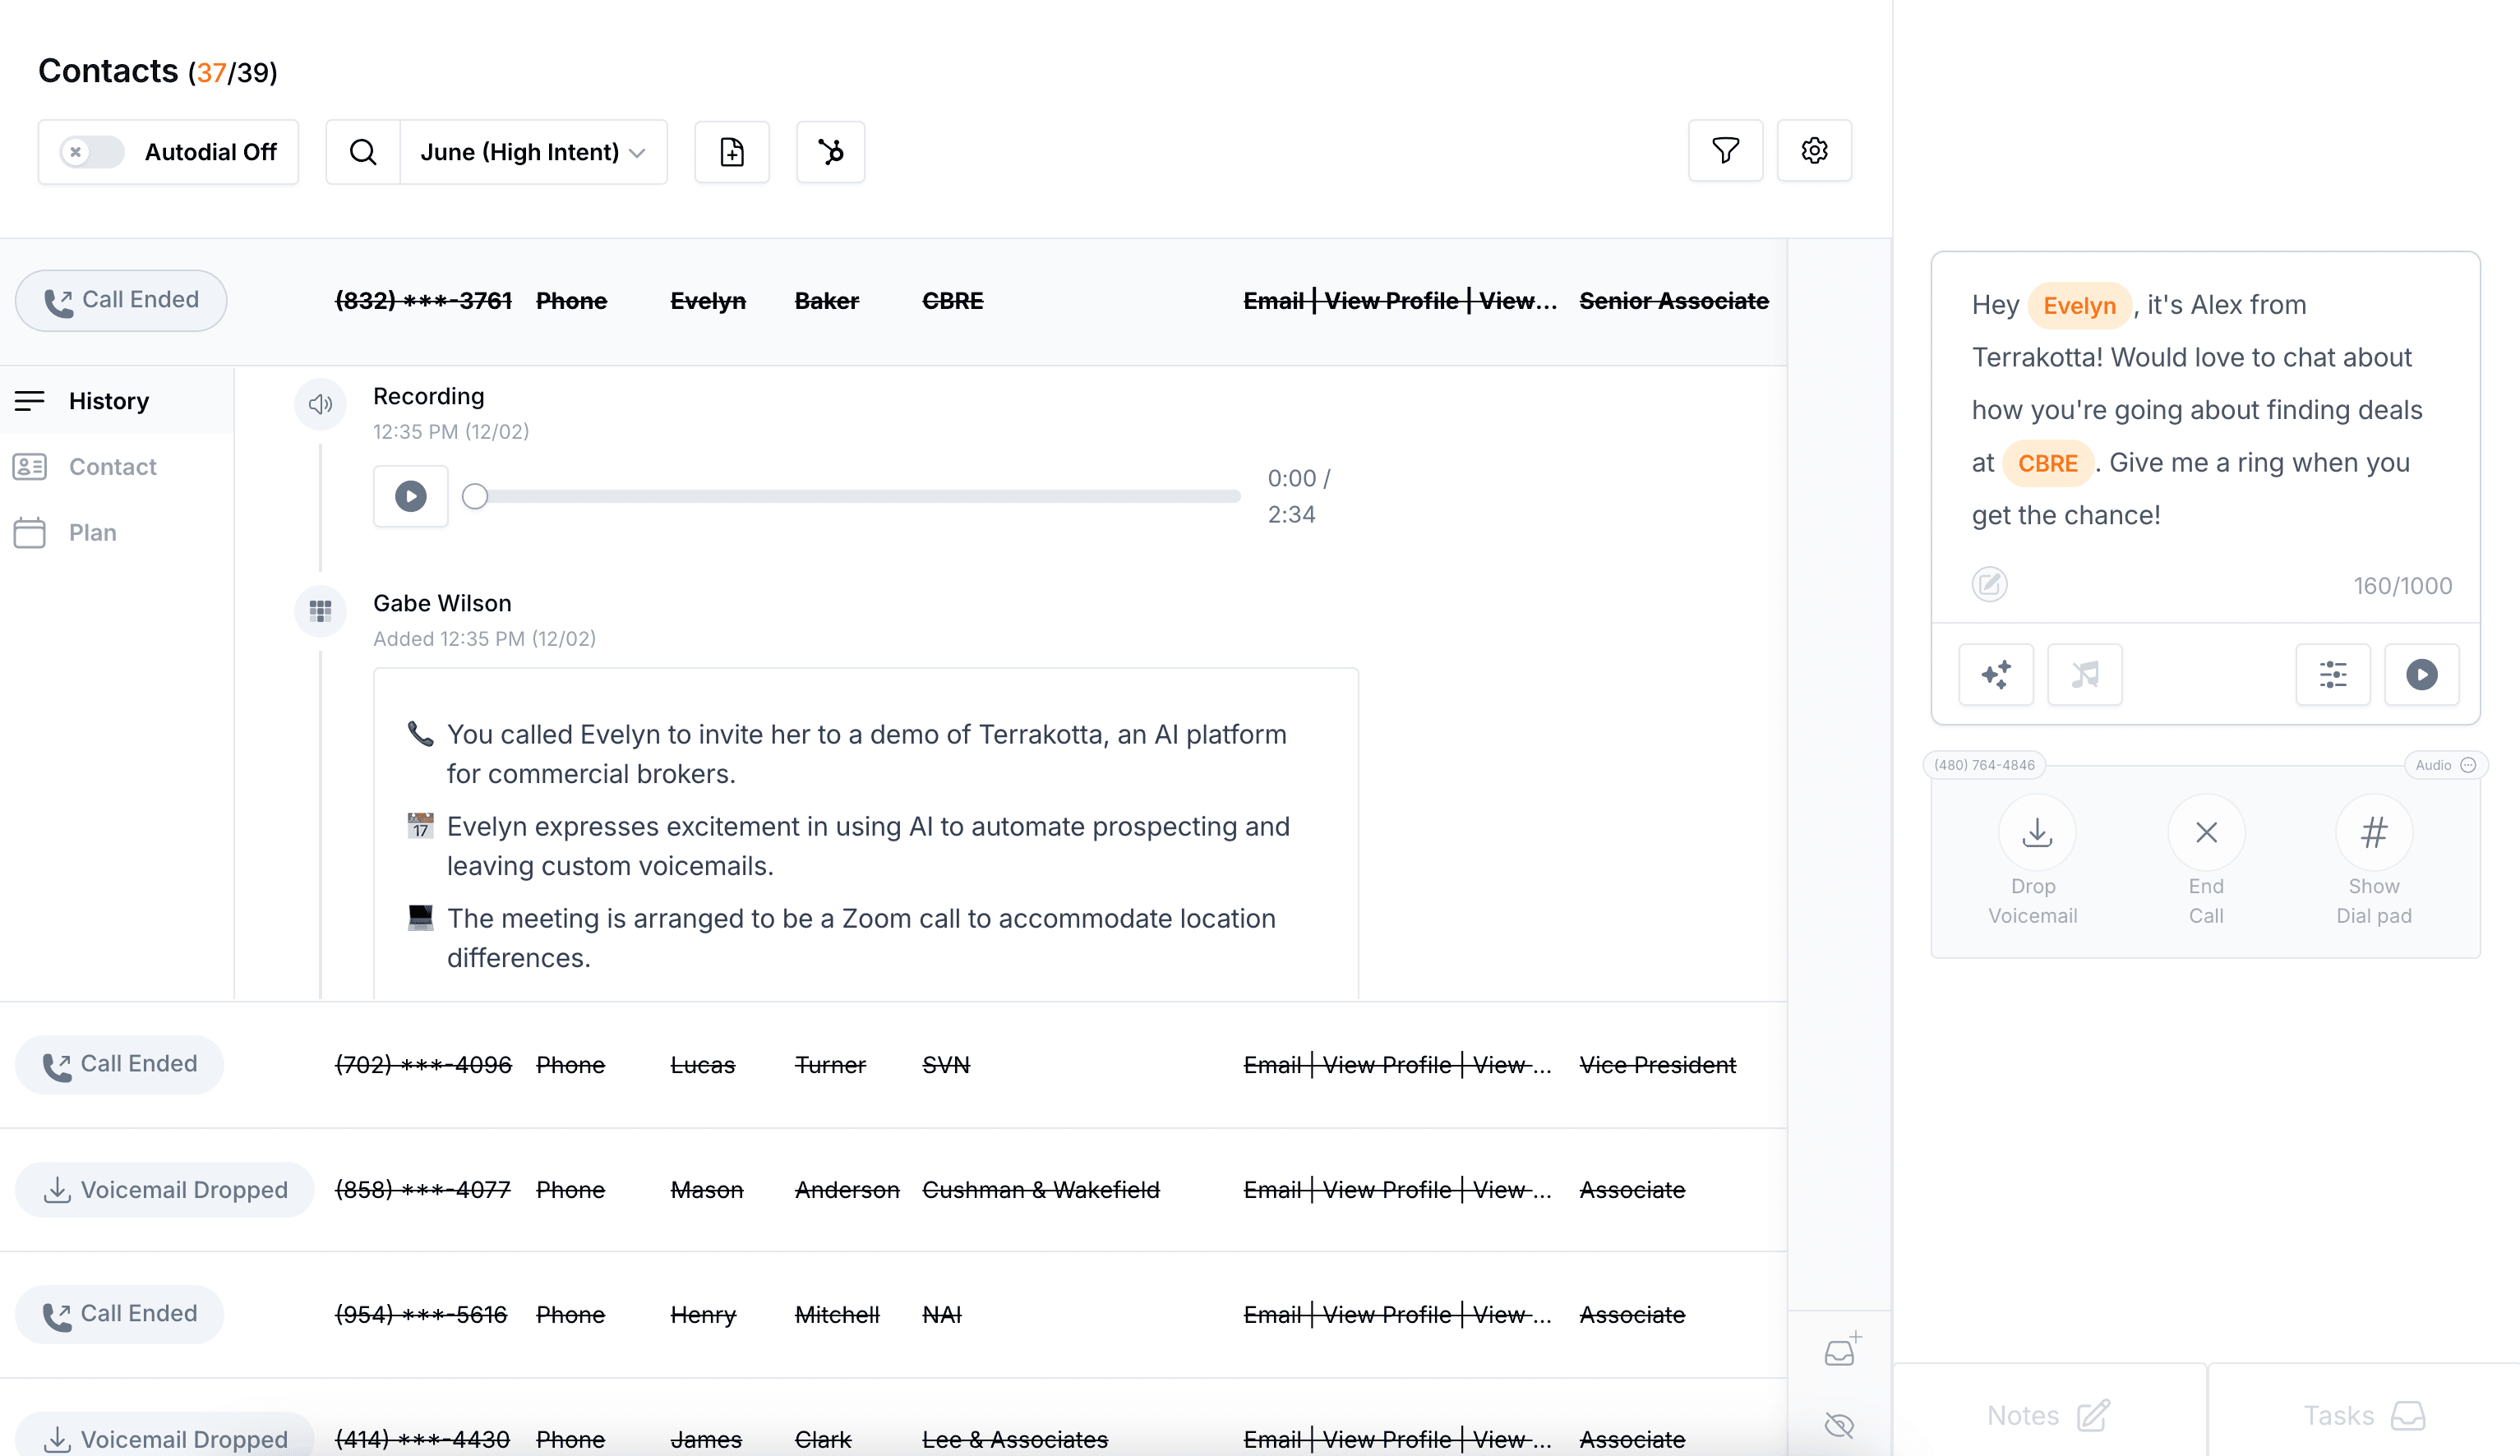2520x1456 pixels.
Task: Click the import contacts file icon
Action: (732, 152)
